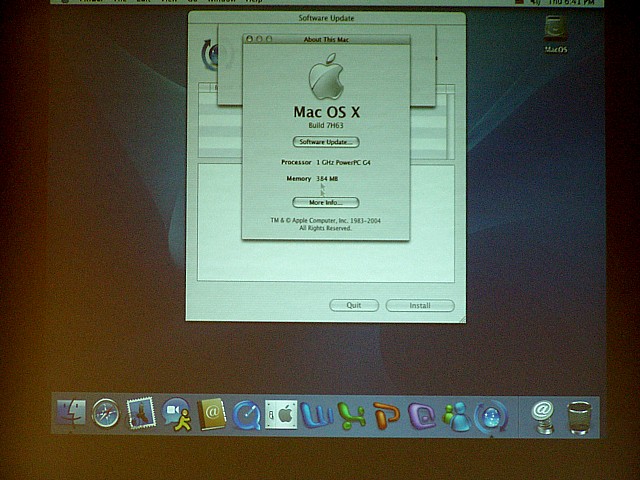
Task: Click Software Update window's globe icon
Action: [x=209, y=55]
